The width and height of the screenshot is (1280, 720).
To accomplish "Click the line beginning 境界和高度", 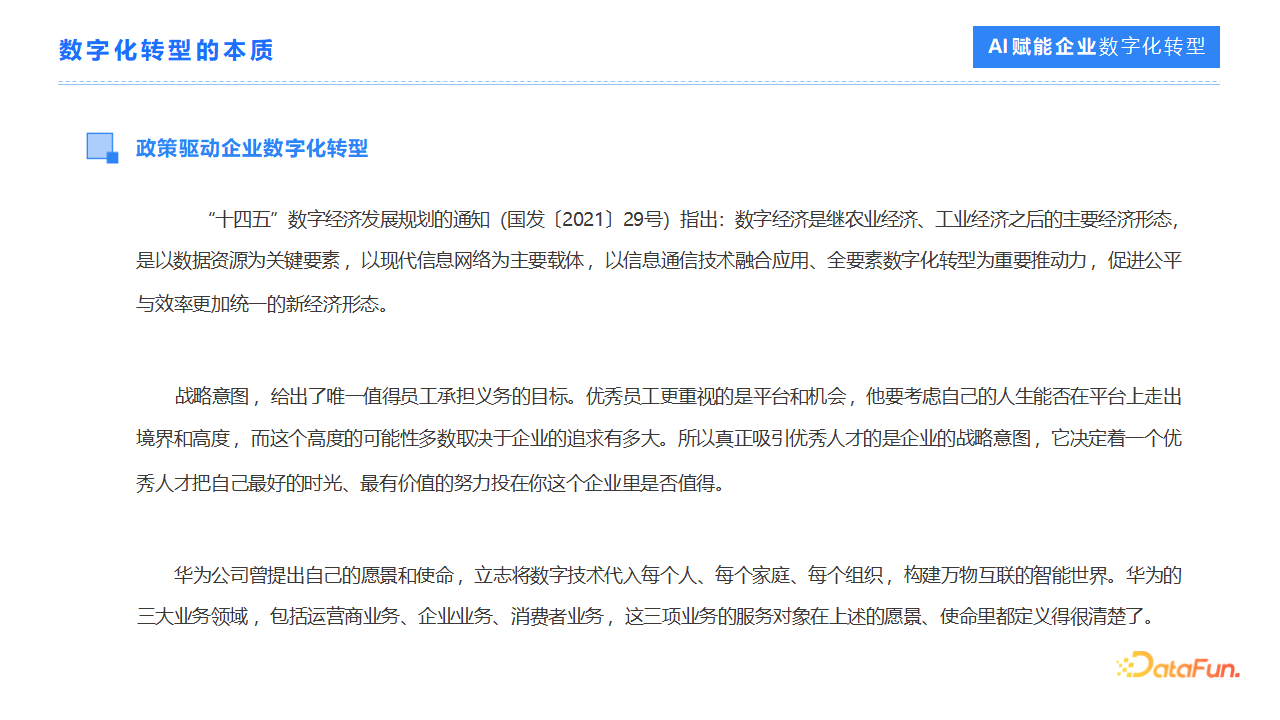I will click(x=659, y=439).
